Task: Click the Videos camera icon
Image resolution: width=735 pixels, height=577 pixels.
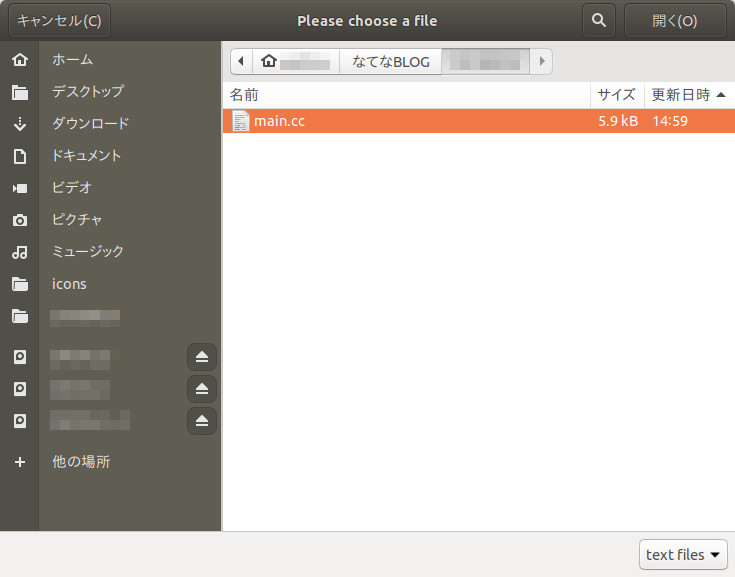Action: (x=20, y=188)
